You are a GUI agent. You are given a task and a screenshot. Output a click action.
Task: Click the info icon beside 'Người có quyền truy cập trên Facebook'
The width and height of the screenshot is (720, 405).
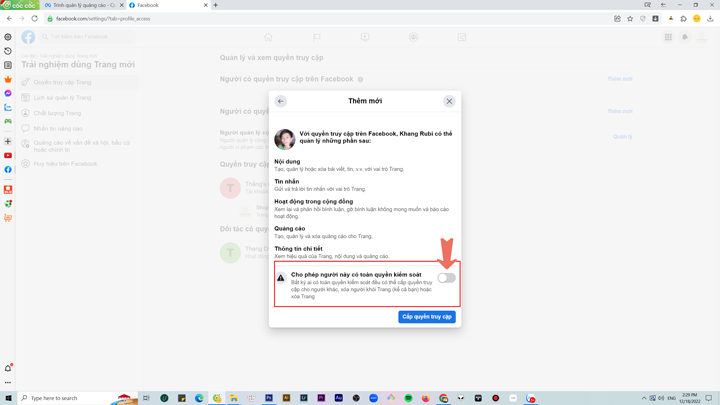click(x=360, y=79)
